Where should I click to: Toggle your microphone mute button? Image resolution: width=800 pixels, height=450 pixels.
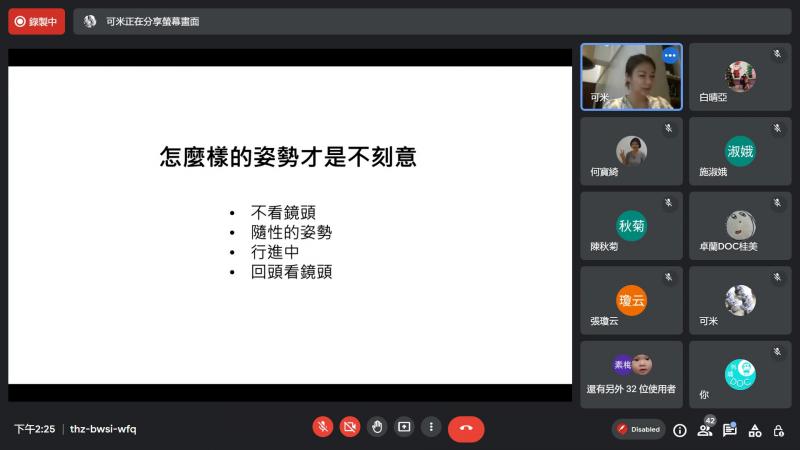322,427
